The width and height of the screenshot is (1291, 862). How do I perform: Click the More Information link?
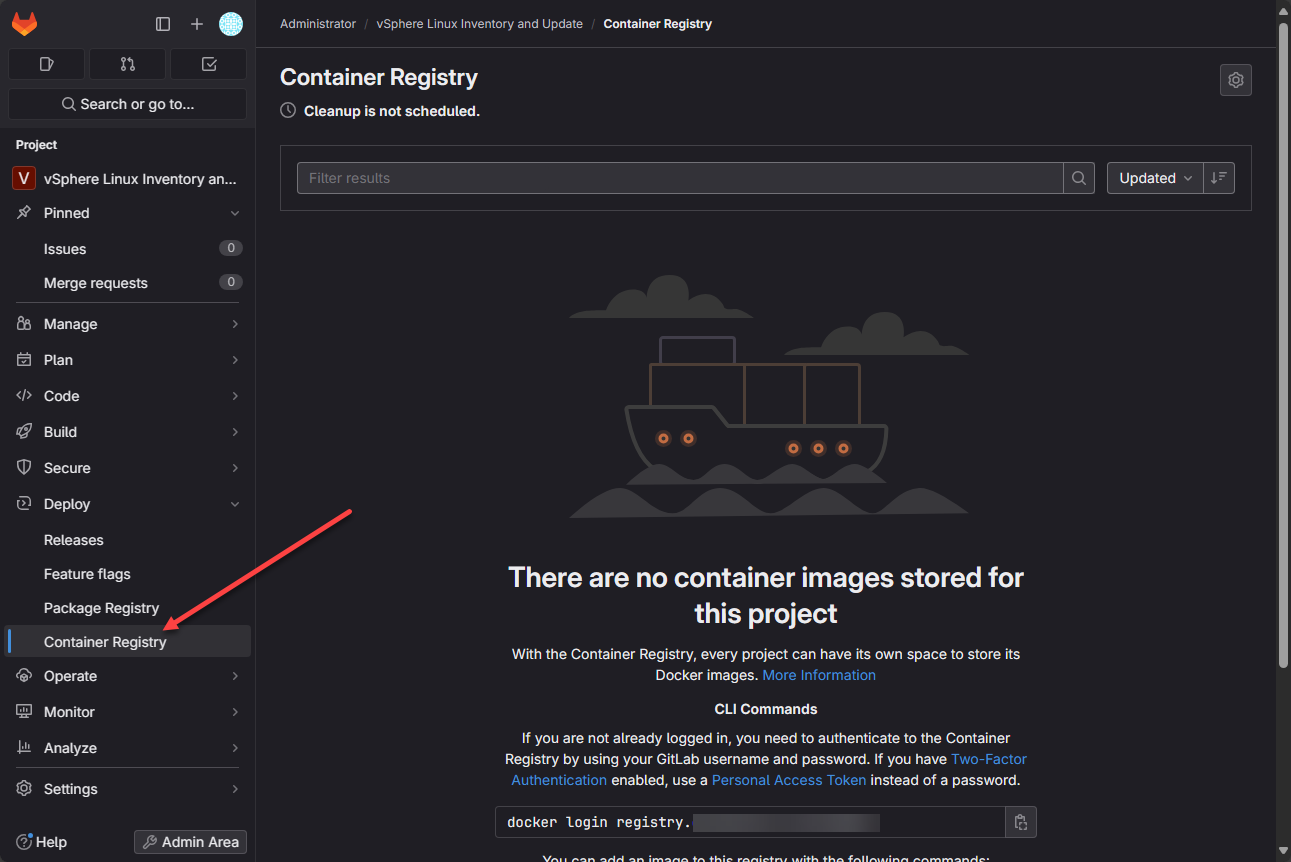[x=819, y=675]
